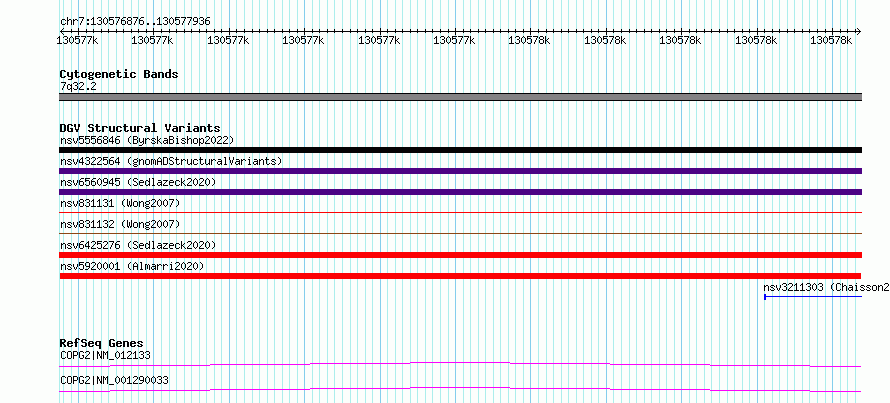
Task: Click the purple nsv4322564 variant bar
Action: click(x=460, y=171)
